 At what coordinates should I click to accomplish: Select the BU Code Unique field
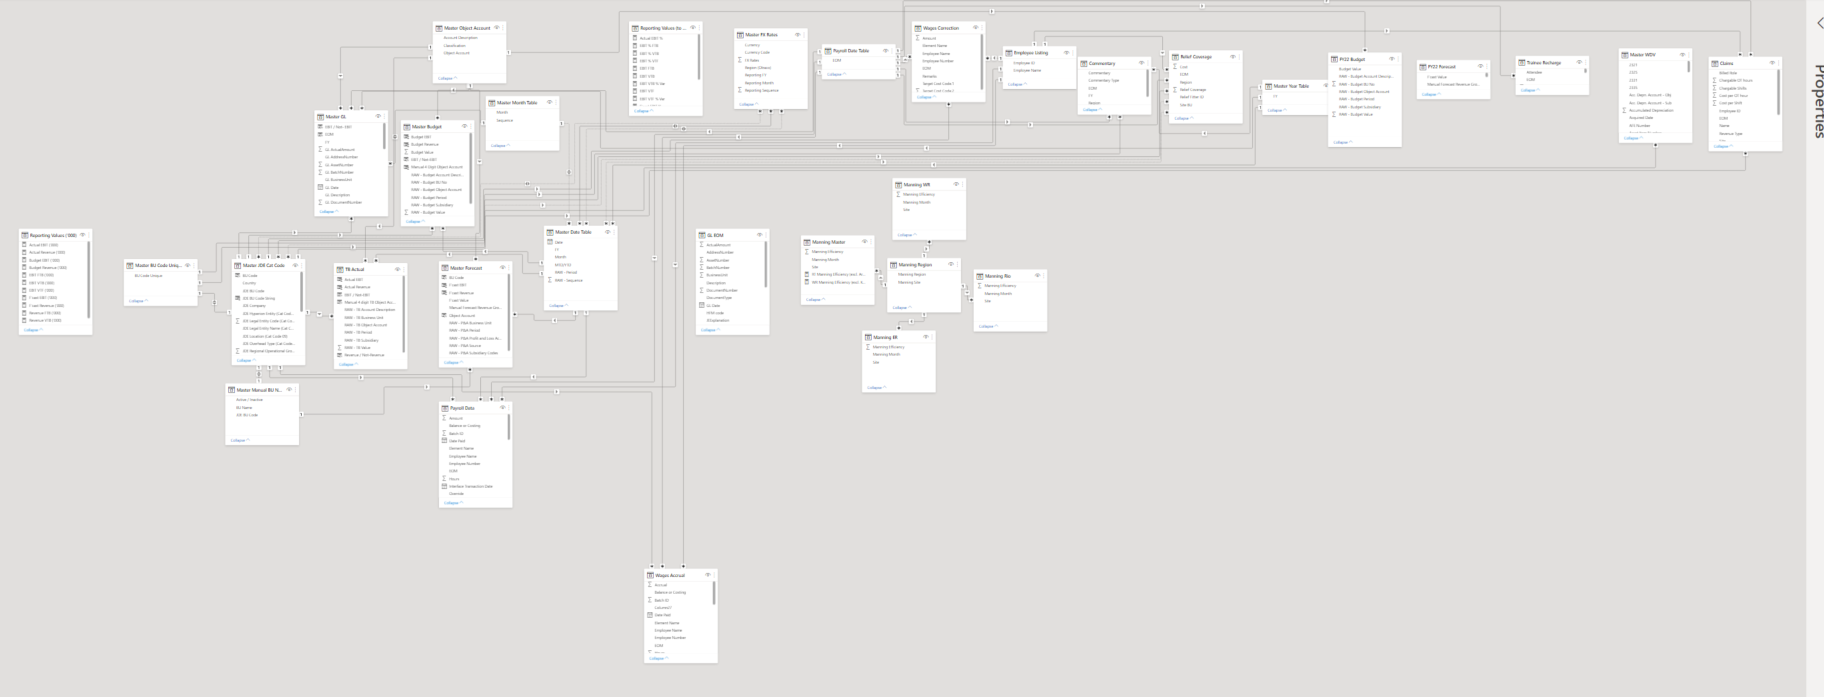[x=148, y=275]
